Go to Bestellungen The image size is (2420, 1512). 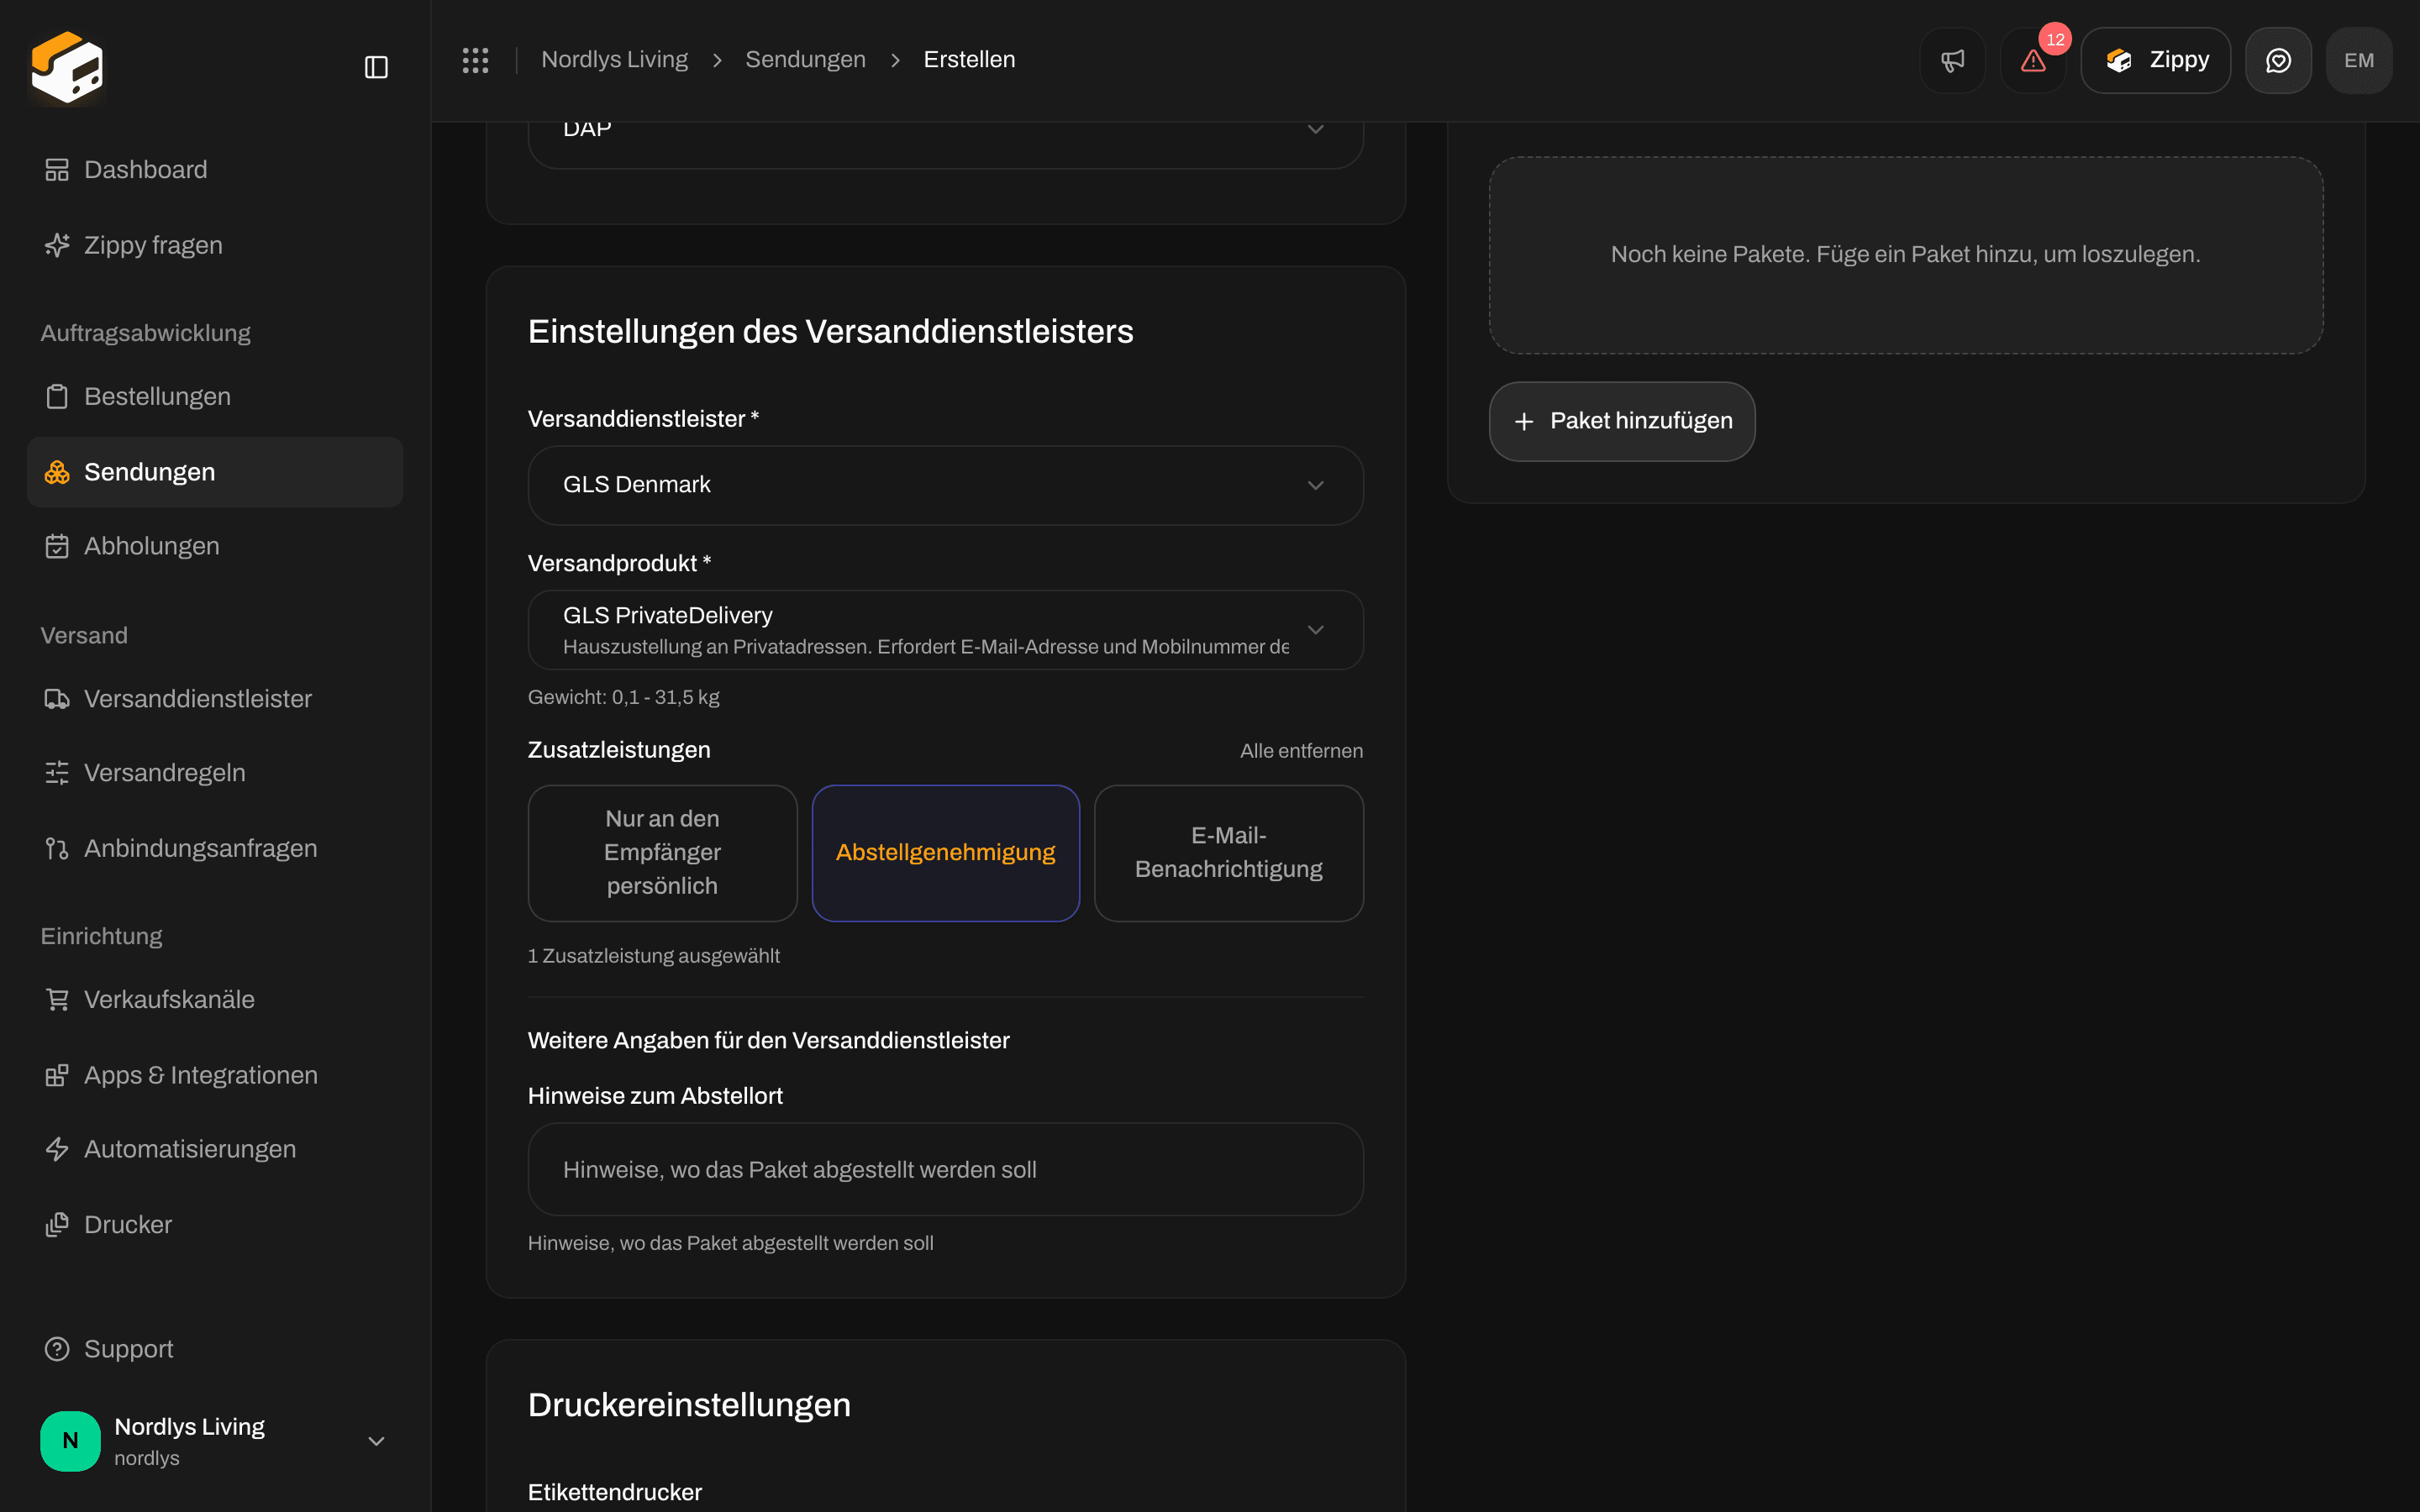[215, 396]
